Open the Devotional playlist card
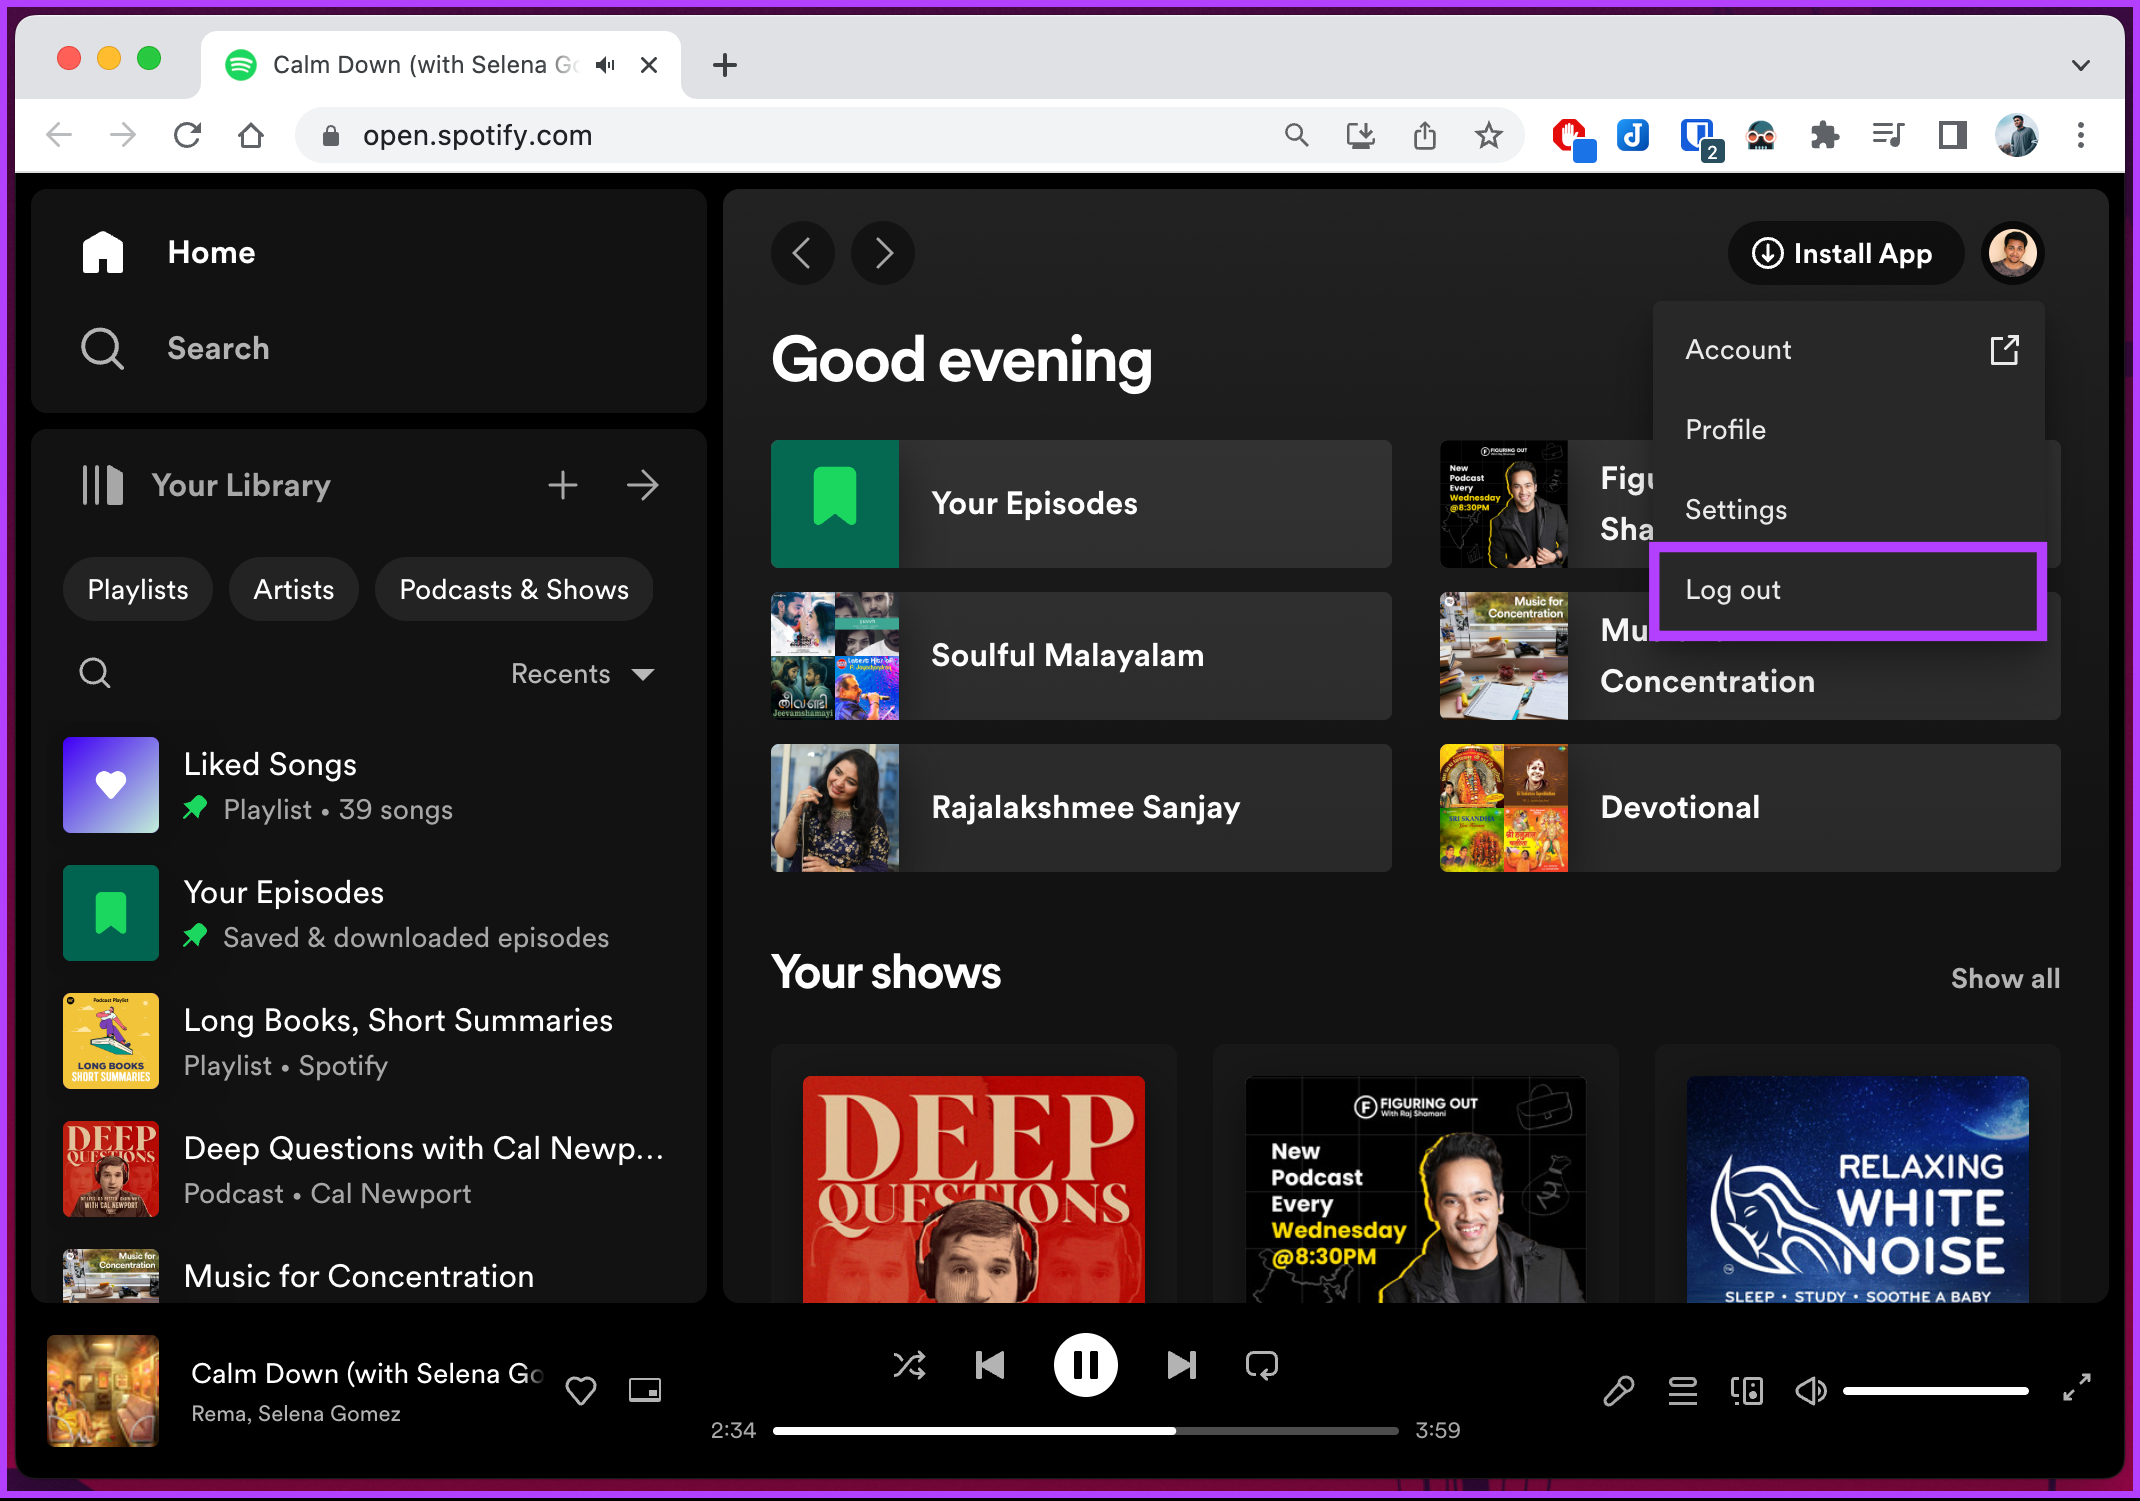 coord(1750,808)
